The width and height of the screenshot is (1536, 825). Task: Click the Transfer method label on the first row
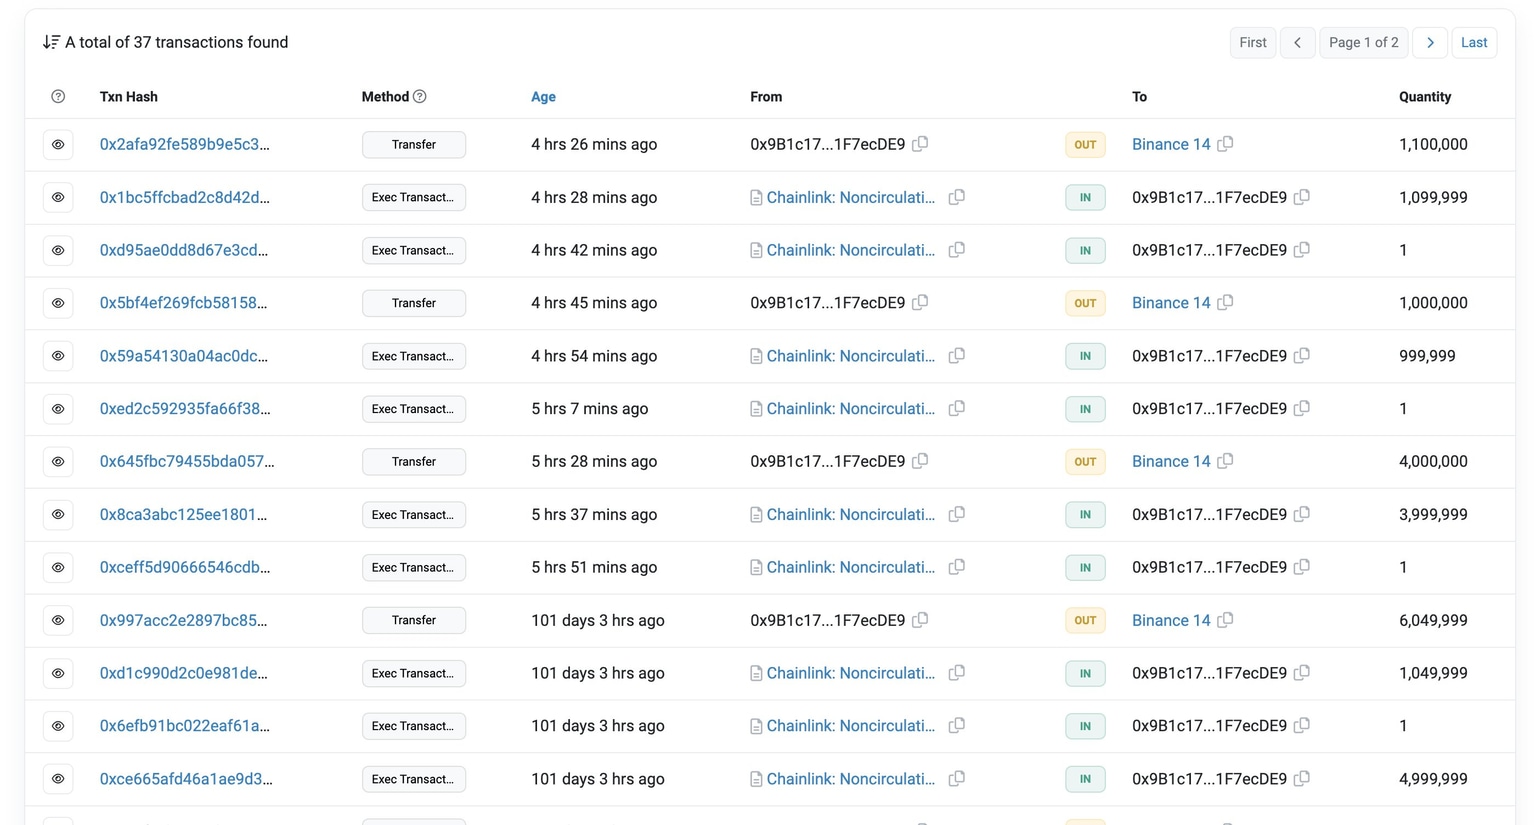click(x=413, y=144)
